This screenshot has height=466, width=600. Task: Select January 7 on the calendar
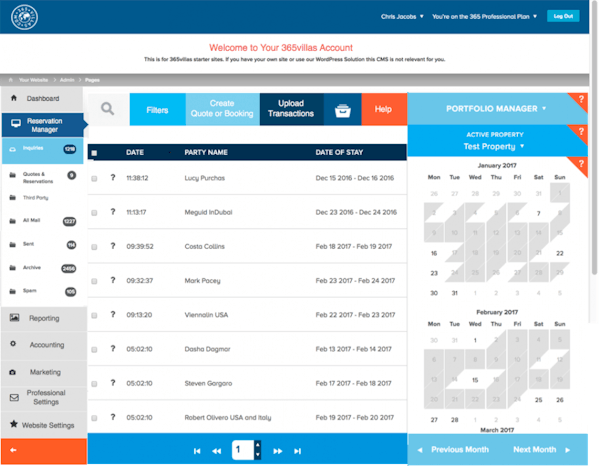tap(538, 213)
